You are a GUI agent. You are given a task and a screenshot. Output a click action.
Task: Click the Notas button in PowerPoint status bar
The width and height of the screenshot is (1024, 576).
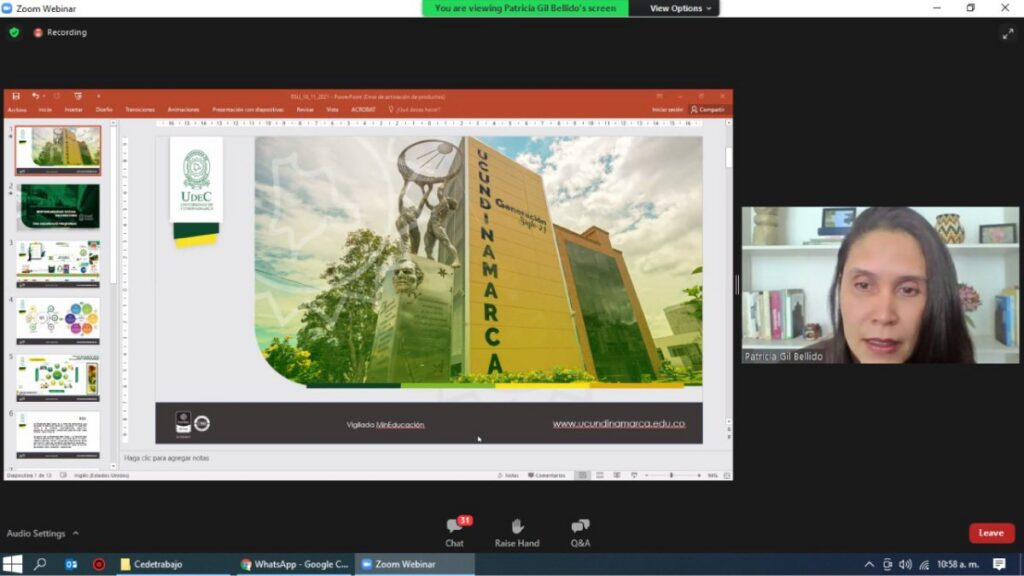pyautogui.click(x=508, y=475)
